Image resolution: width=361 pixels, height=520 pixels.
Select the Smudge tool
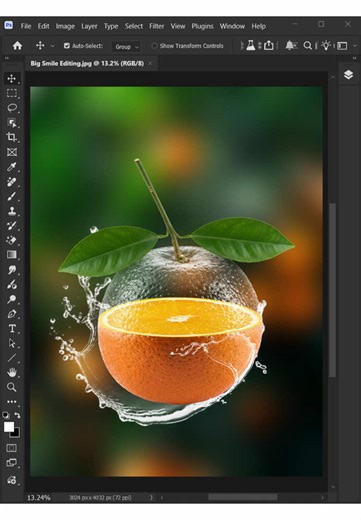12,269
